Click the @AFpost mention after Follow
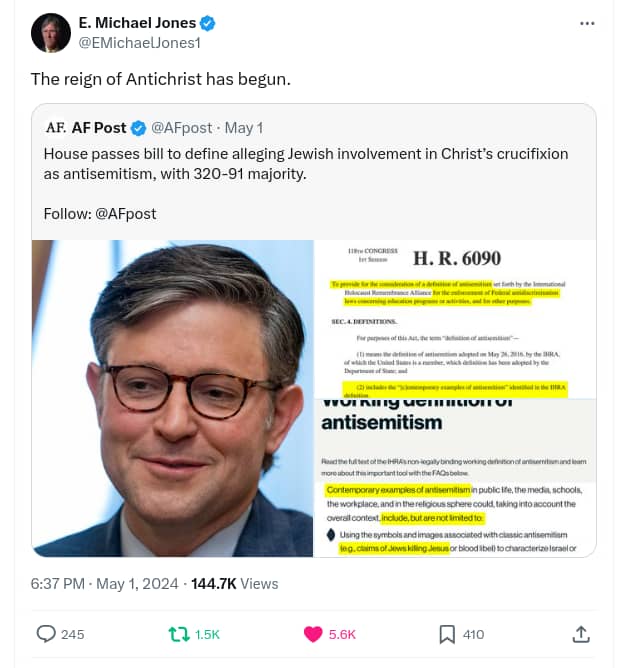 pyautogui.click(x=126, y=213)
